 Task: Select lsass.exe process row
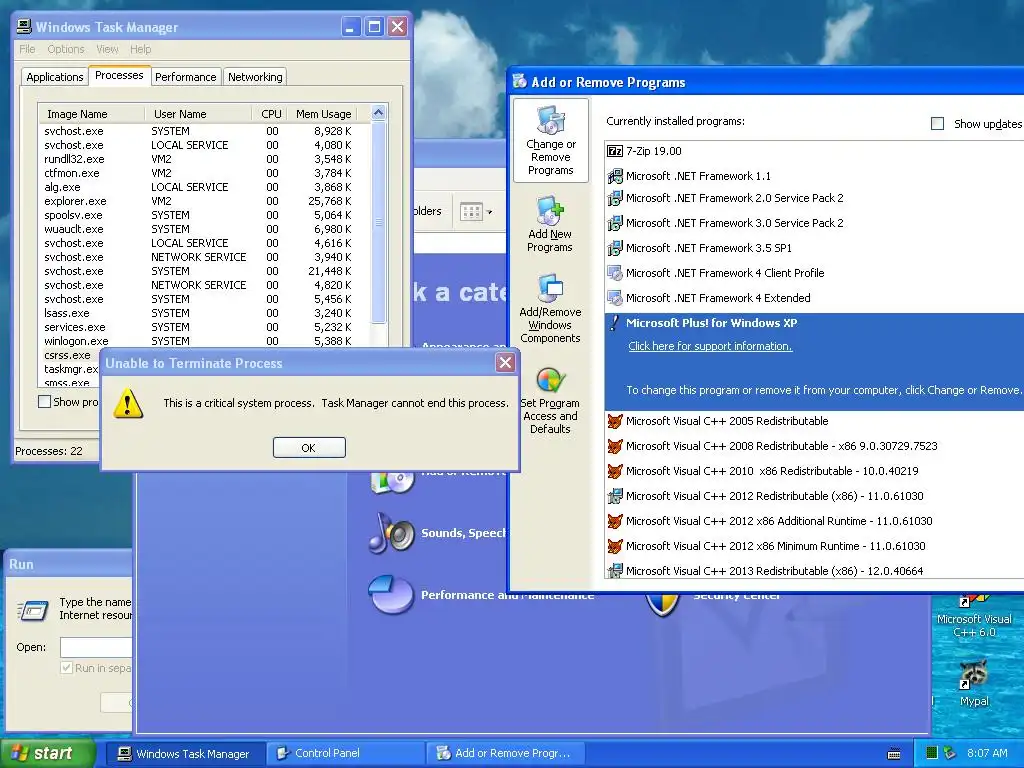(x=204, y=313)
